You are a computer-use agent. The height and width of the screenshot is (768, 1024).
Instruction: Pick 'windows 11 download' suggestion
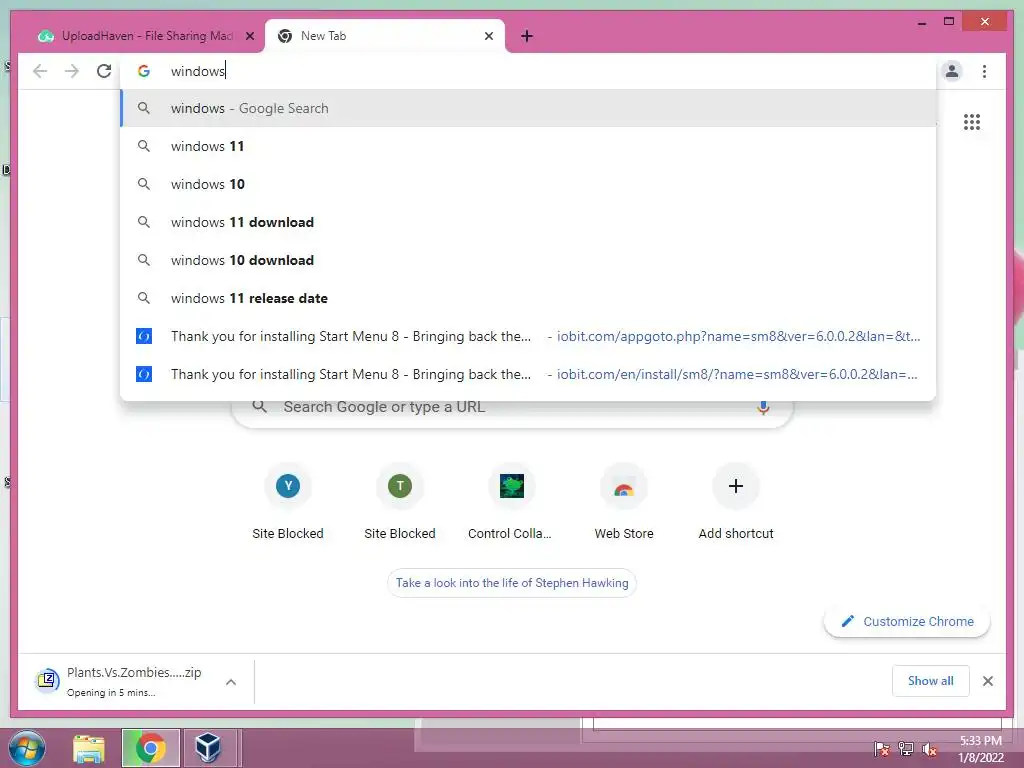tap(528, 222)
